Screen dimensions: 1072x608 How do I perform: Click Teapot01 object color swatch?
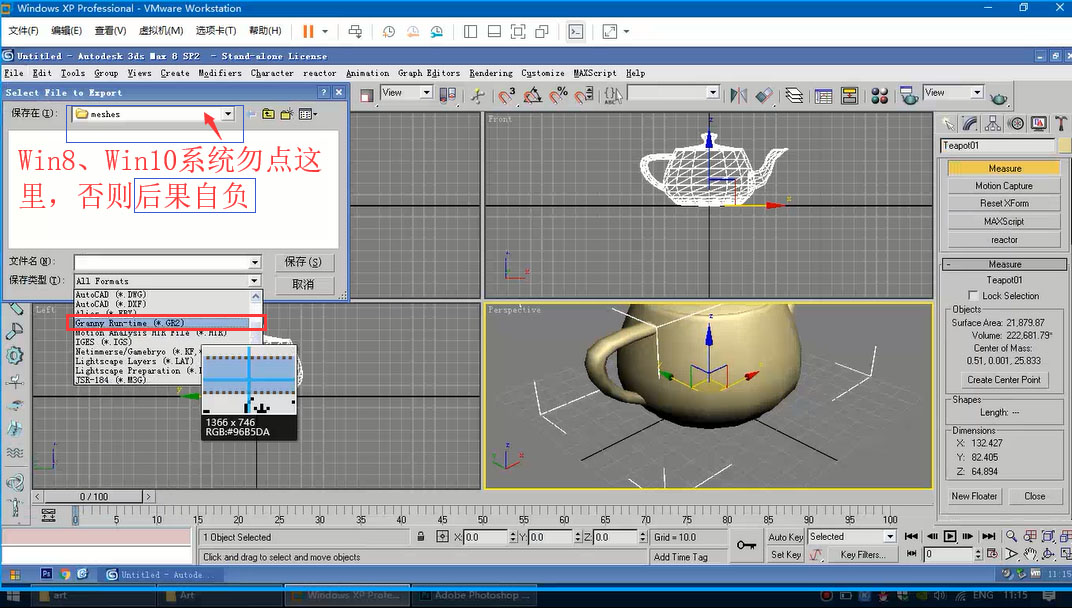(1064, 146)
